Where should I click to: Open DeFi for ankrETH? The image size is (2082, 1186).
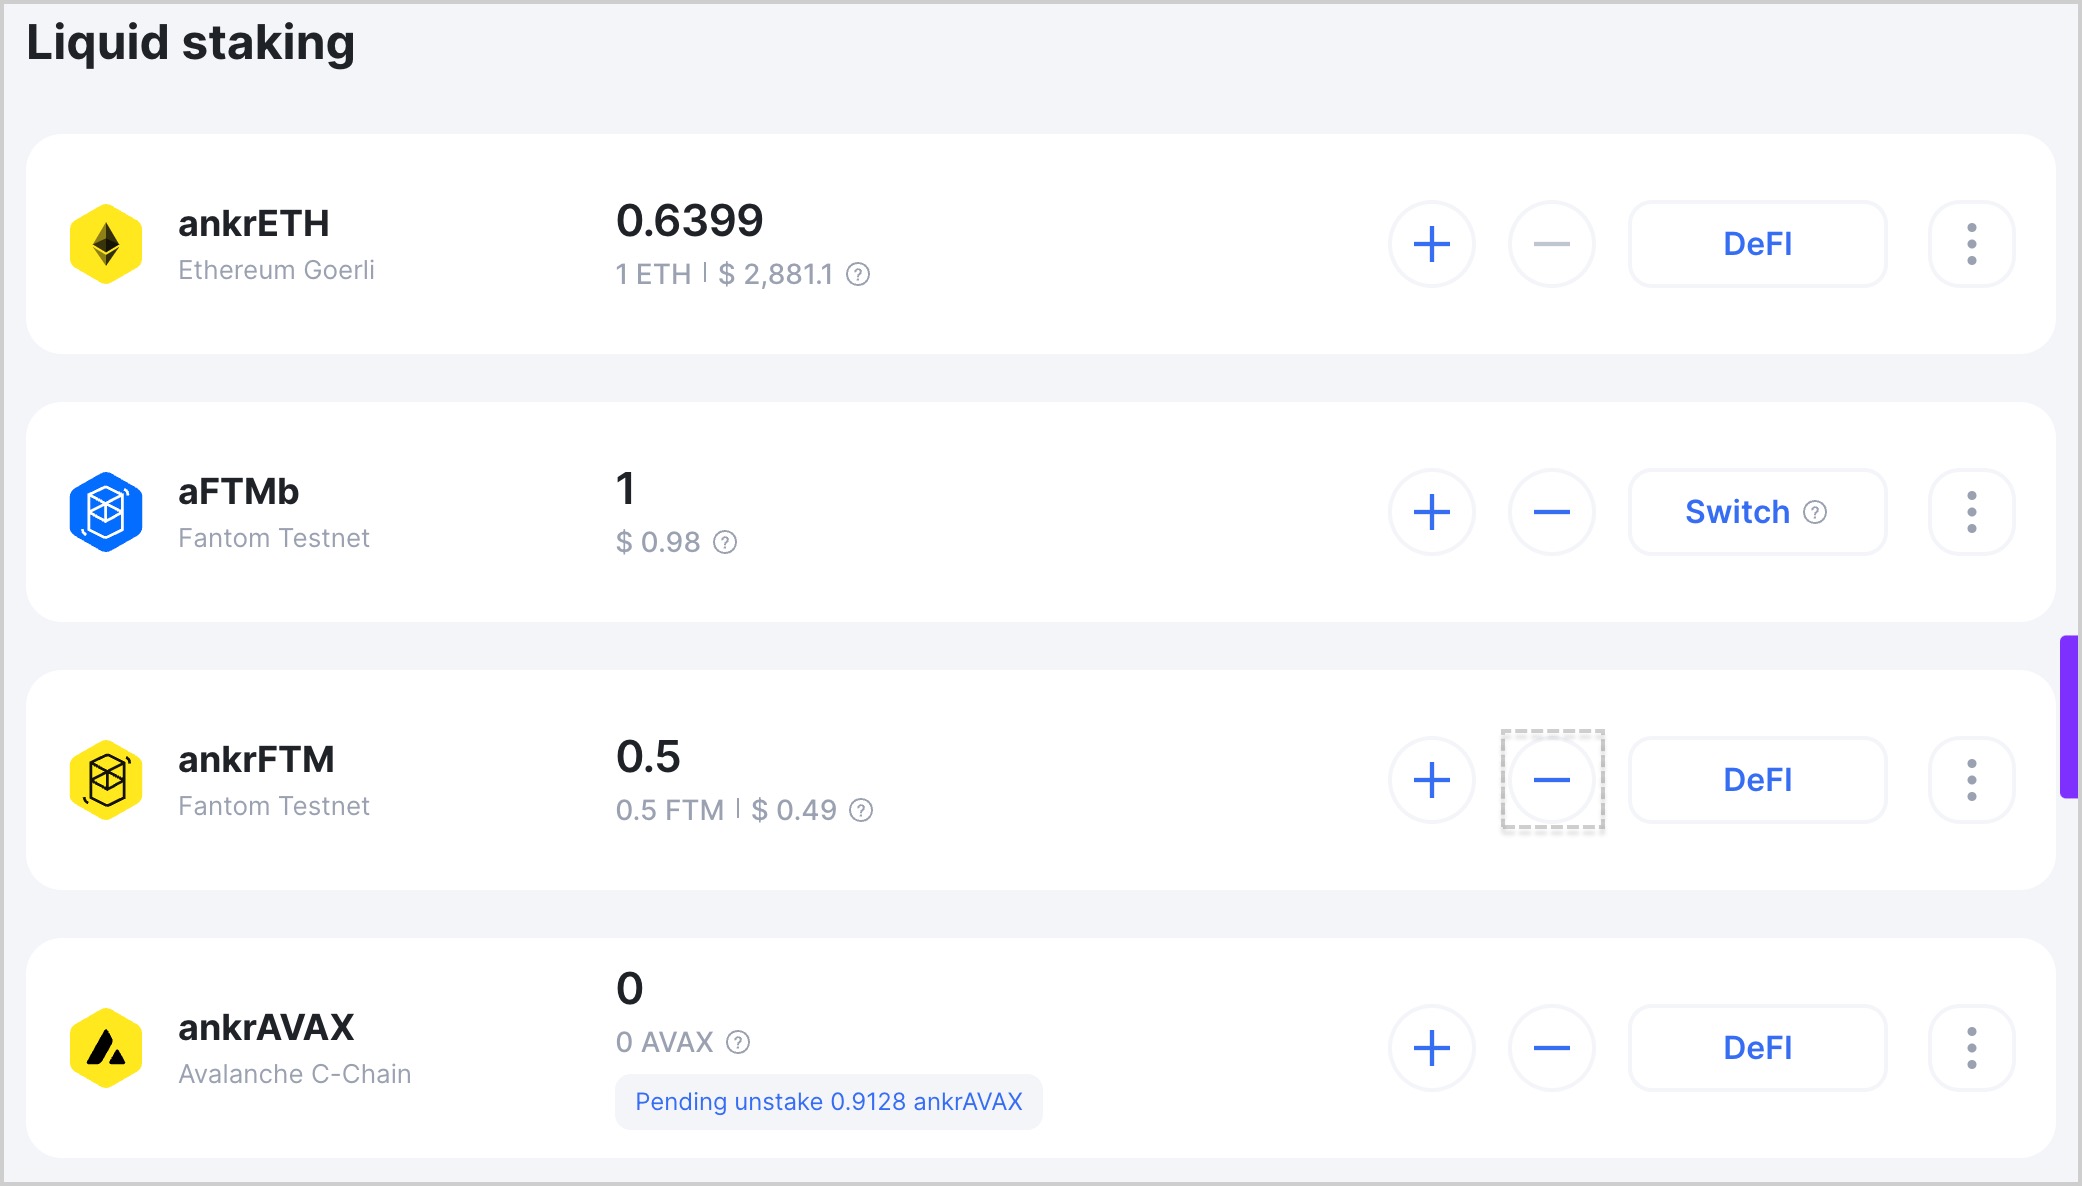(1757, 244)
